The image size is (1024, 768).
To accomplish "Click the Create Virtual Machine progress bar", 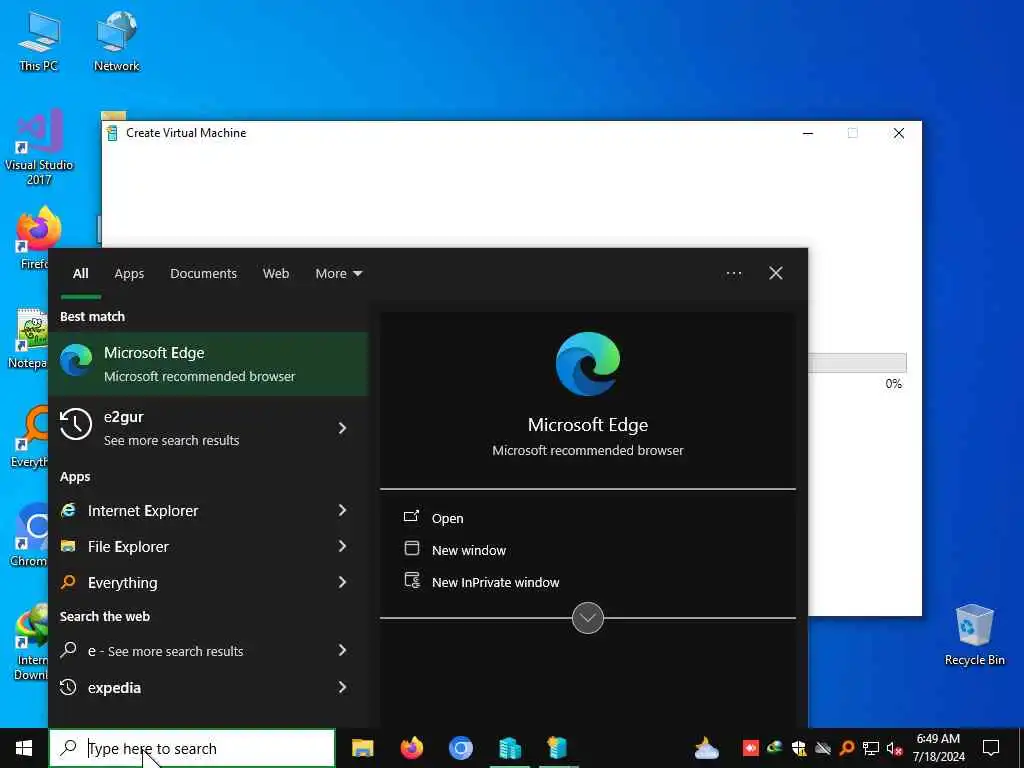I will point(857,363).
